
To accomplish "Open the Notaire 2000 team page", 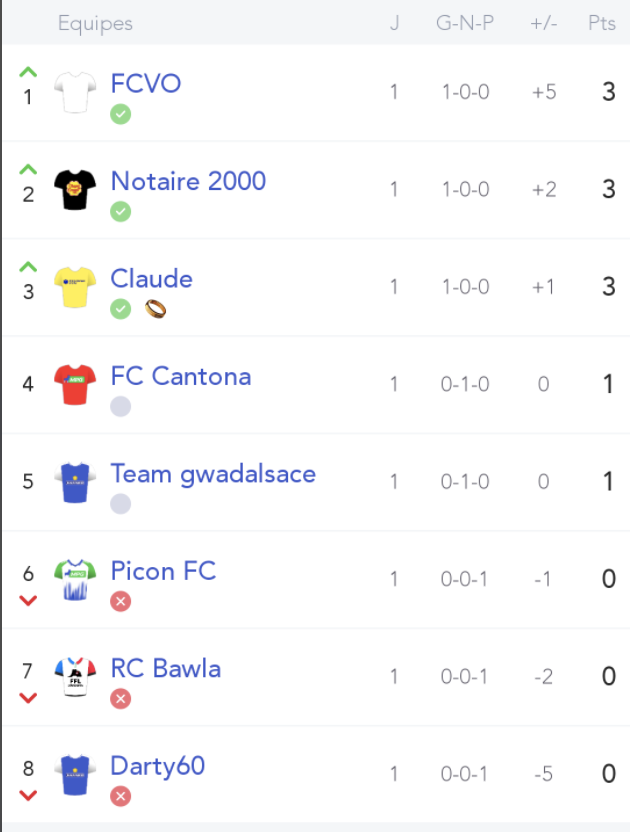I will (x=188, y=181).
